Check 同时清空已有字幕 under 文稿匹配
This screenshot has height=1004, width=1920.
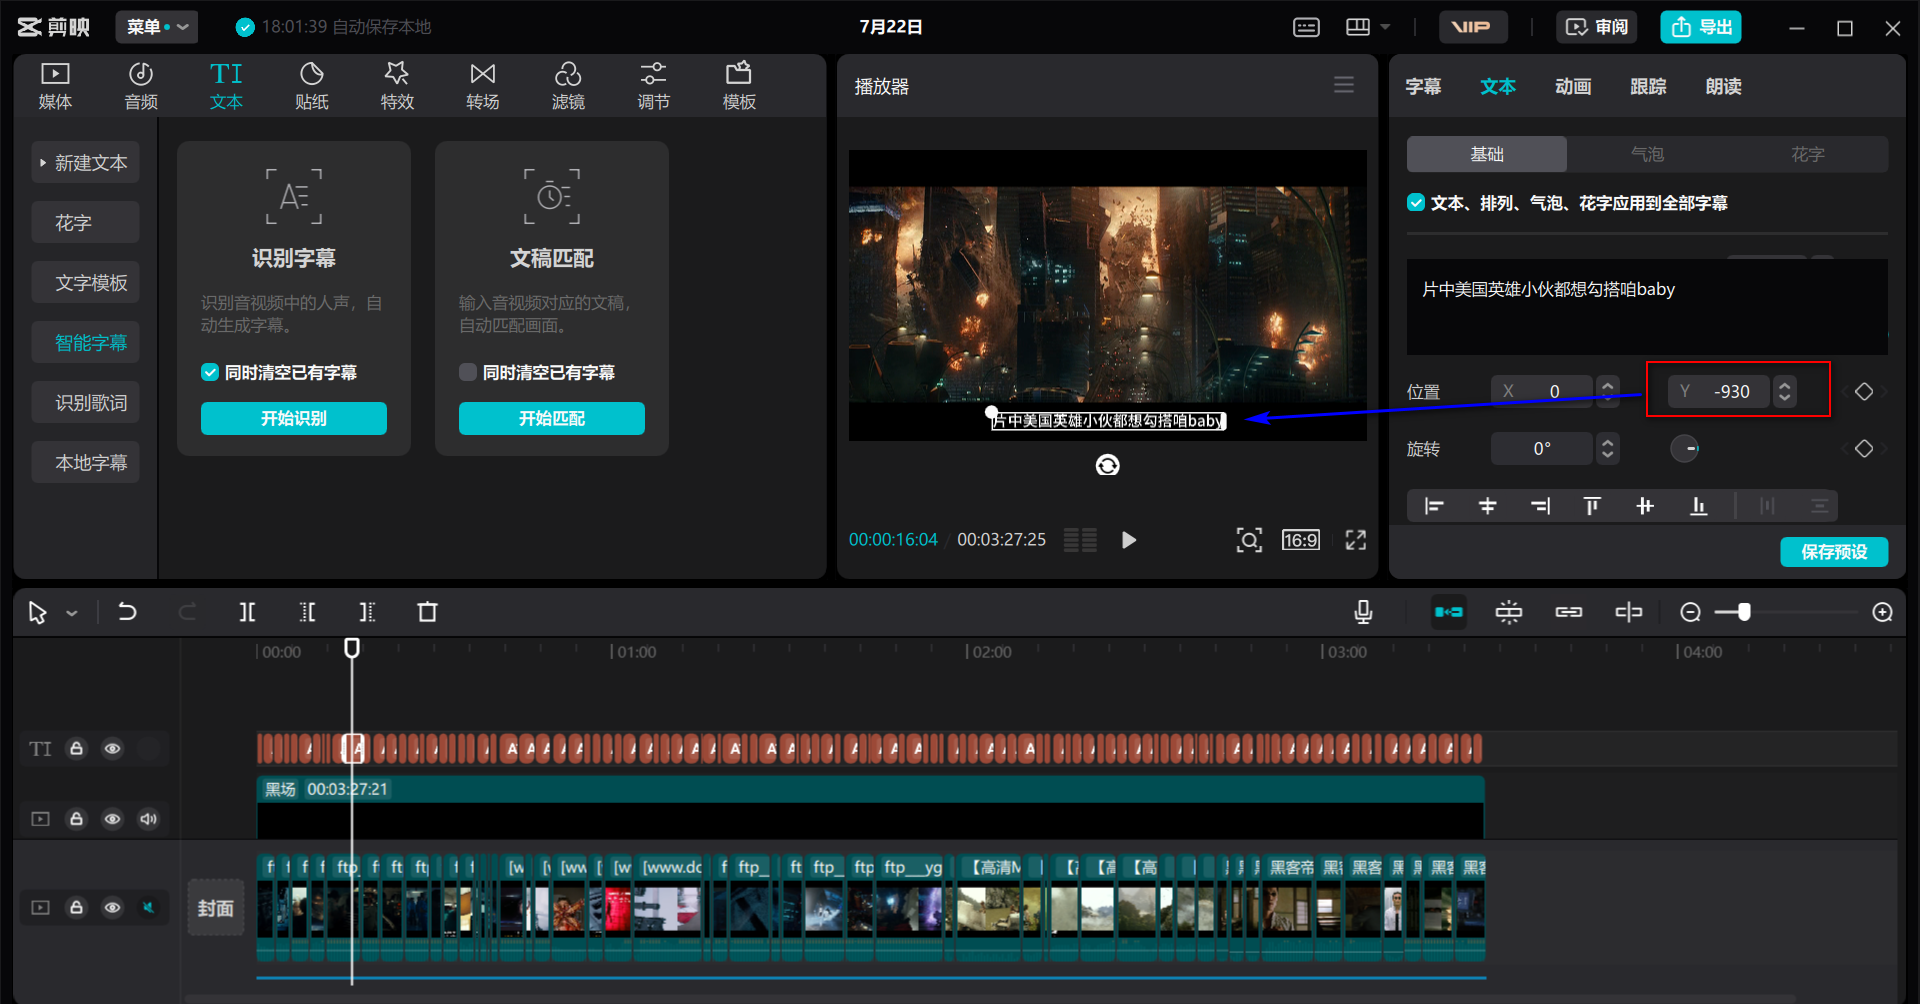[x=467, y=372]
